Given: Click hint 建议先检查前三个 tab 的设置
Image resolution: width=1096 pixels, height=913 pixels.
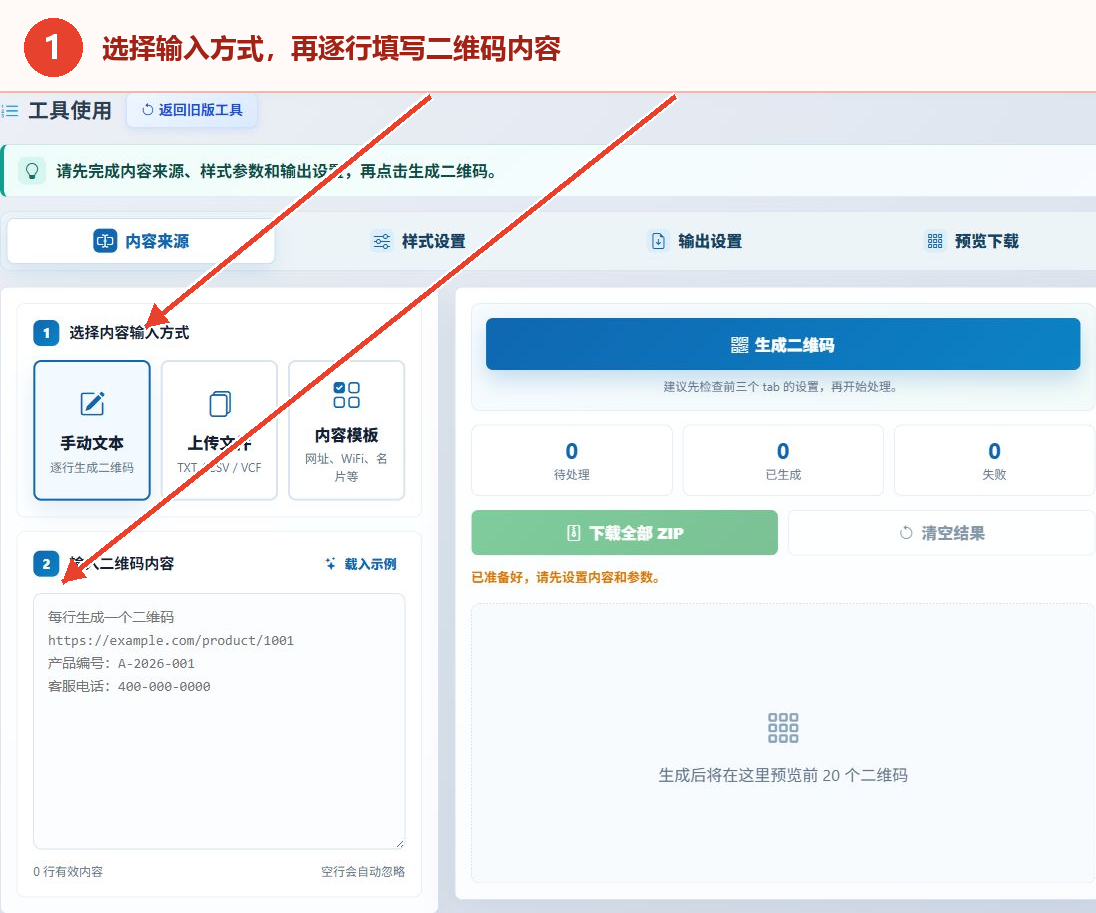Looking at the screenshot, I should [x=779, y=387].
